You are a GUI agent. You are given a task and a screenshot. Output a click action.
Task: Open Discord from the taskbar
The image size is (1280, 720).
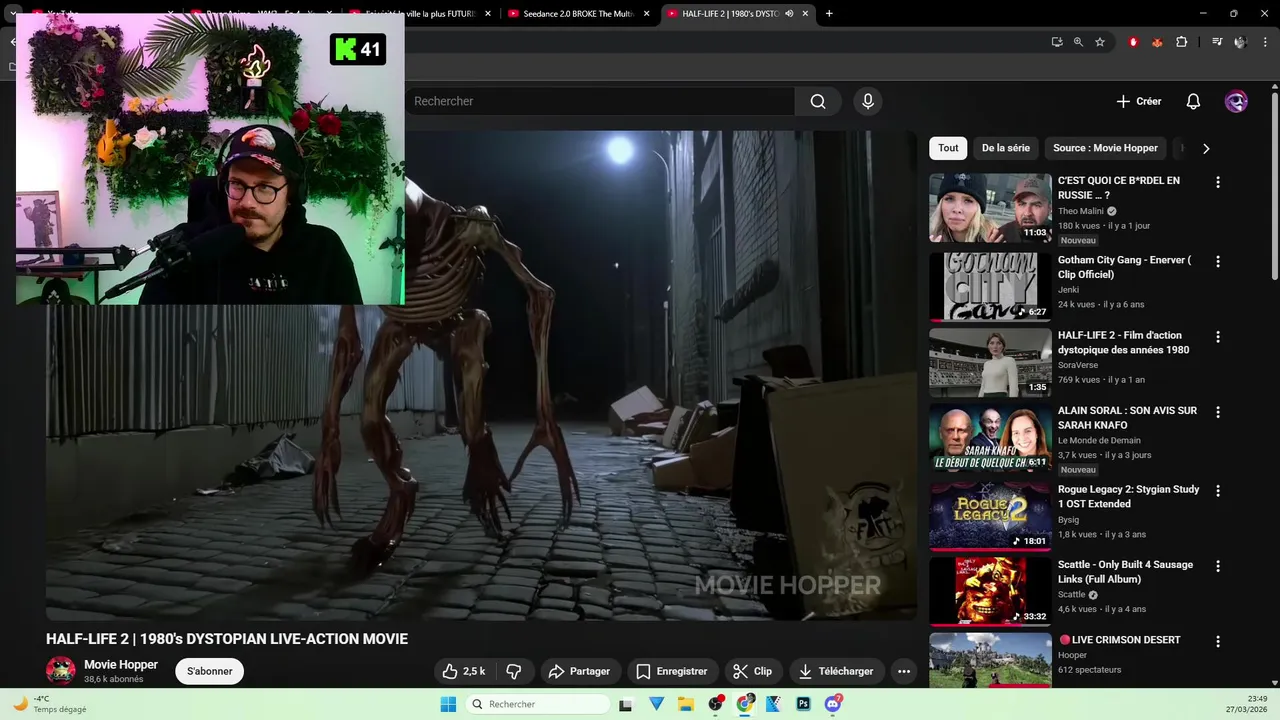coord(833,704)
